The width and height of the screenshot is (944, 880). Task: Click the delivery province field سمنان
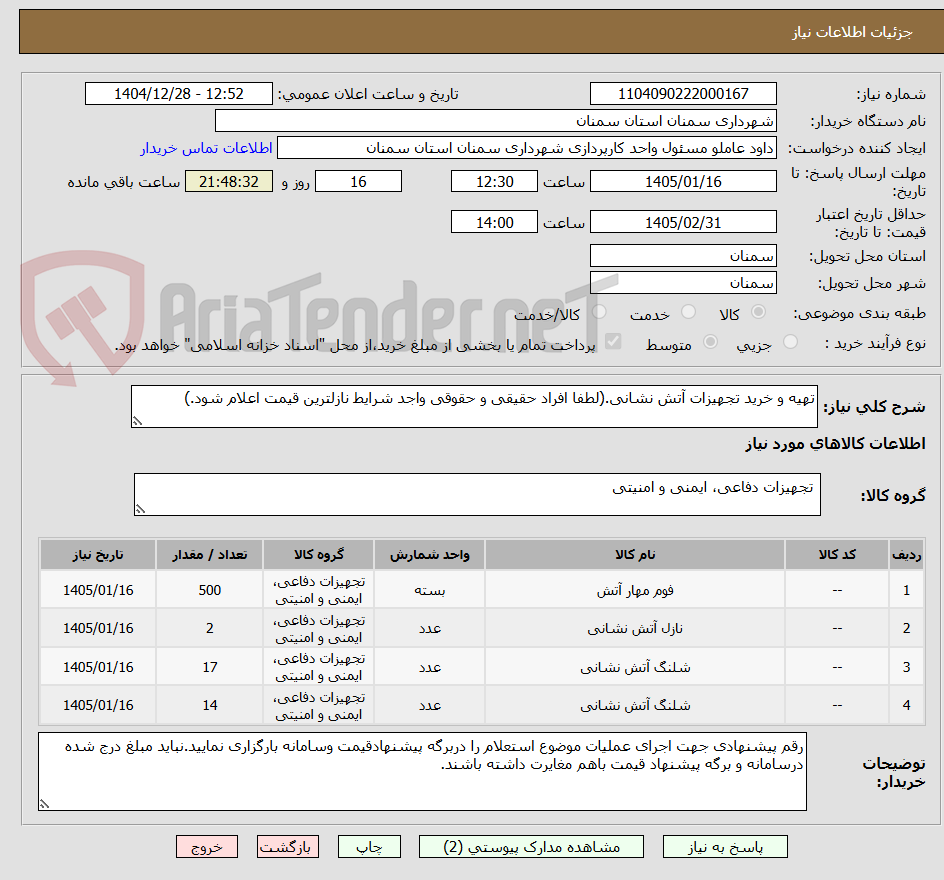coord(683,256)
